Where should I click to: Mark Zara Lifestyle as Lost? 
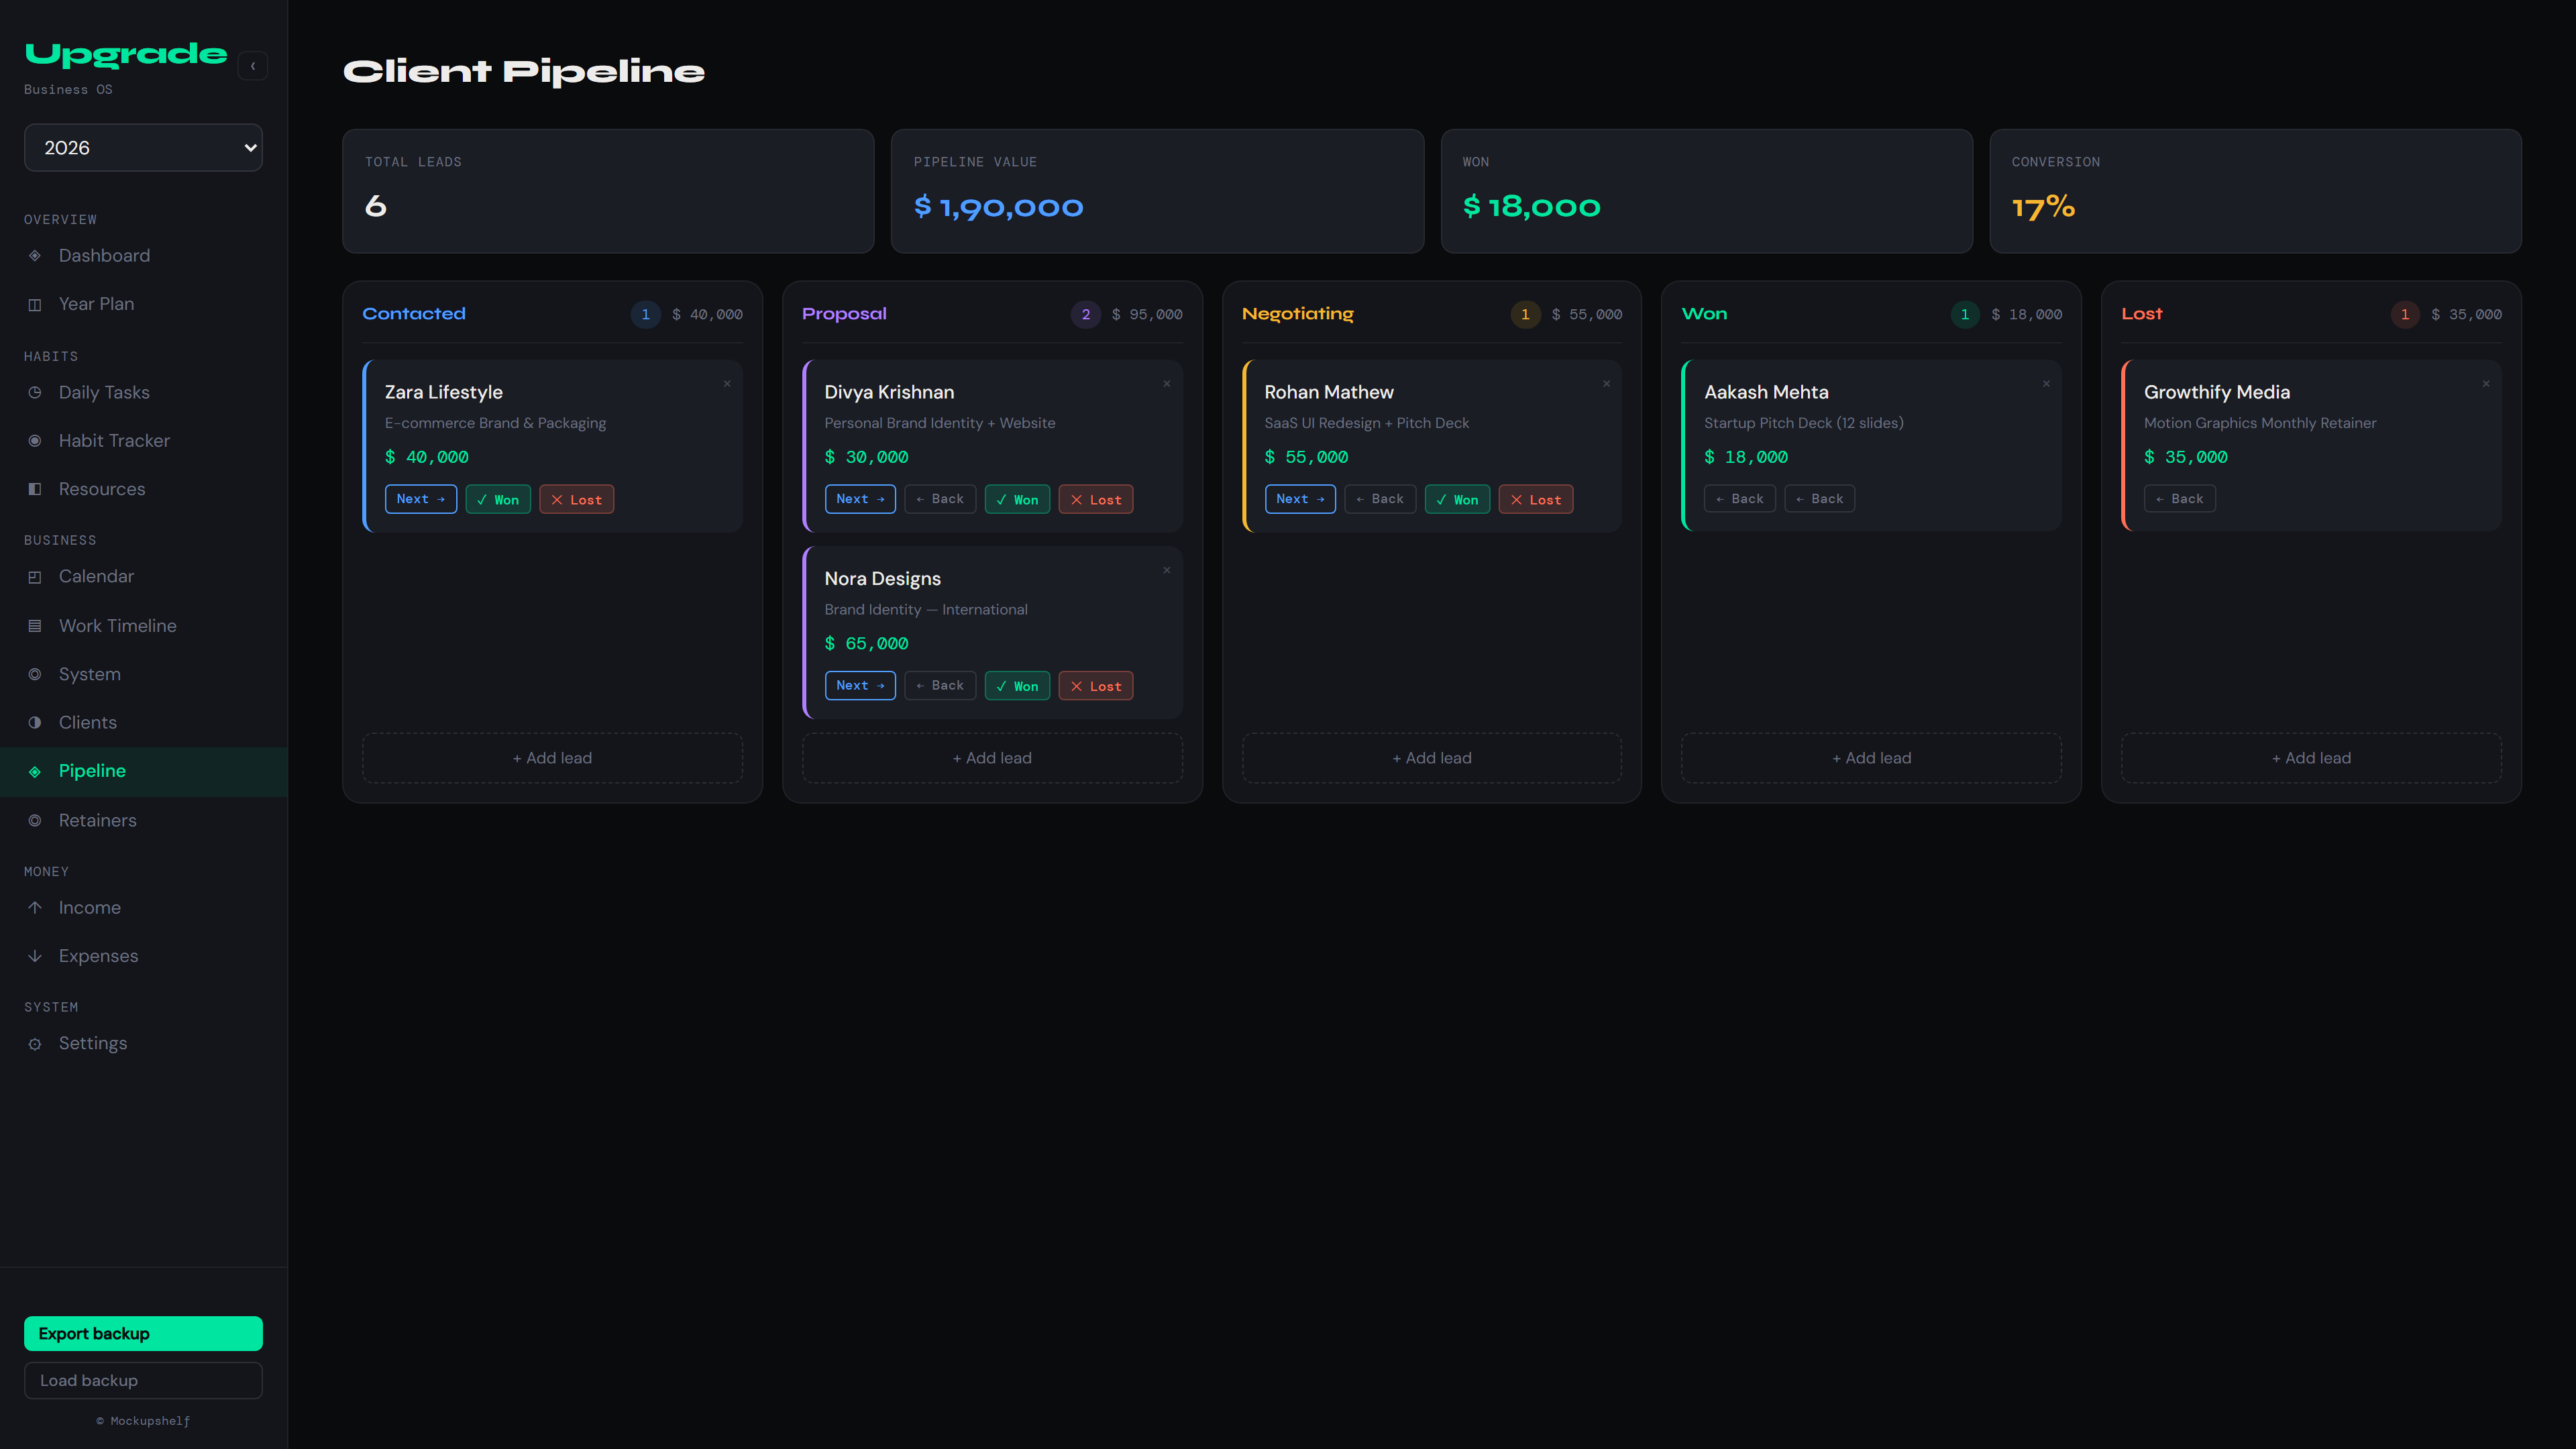(x=577, y=499)
